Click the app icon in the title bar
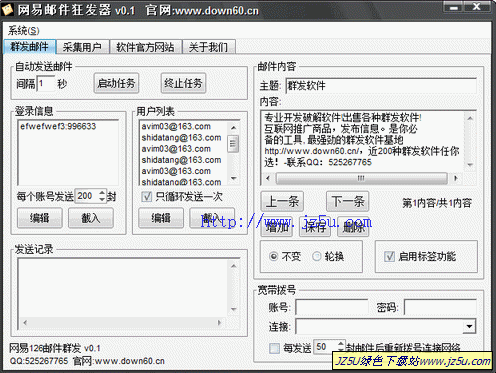The width and height of the screenshot is (496, 373). point(7,10)
